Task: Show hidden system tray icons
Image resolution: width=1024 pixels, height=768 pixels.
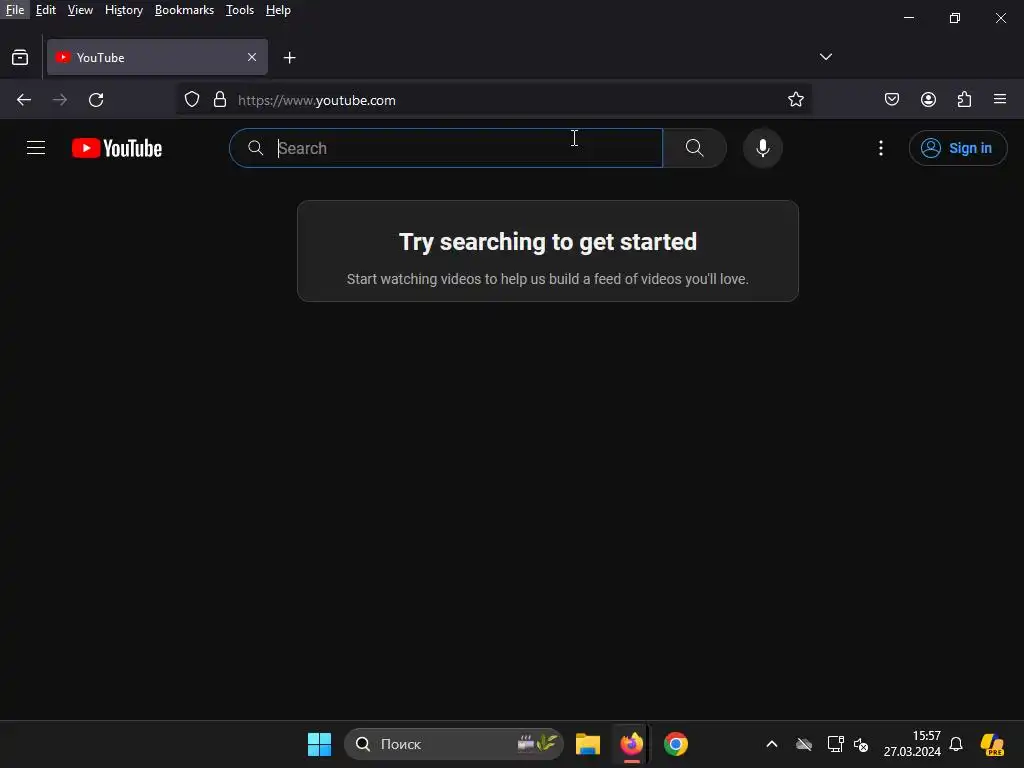Action: coord(771,744)
